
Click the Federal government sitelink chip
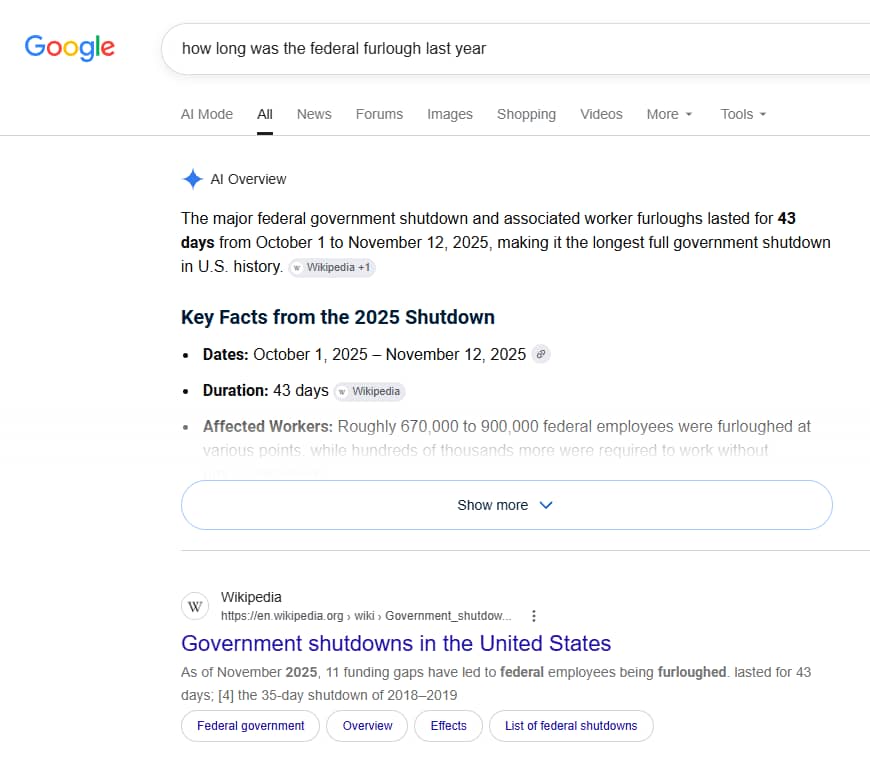pyautogui.click(x=250, y=726)
